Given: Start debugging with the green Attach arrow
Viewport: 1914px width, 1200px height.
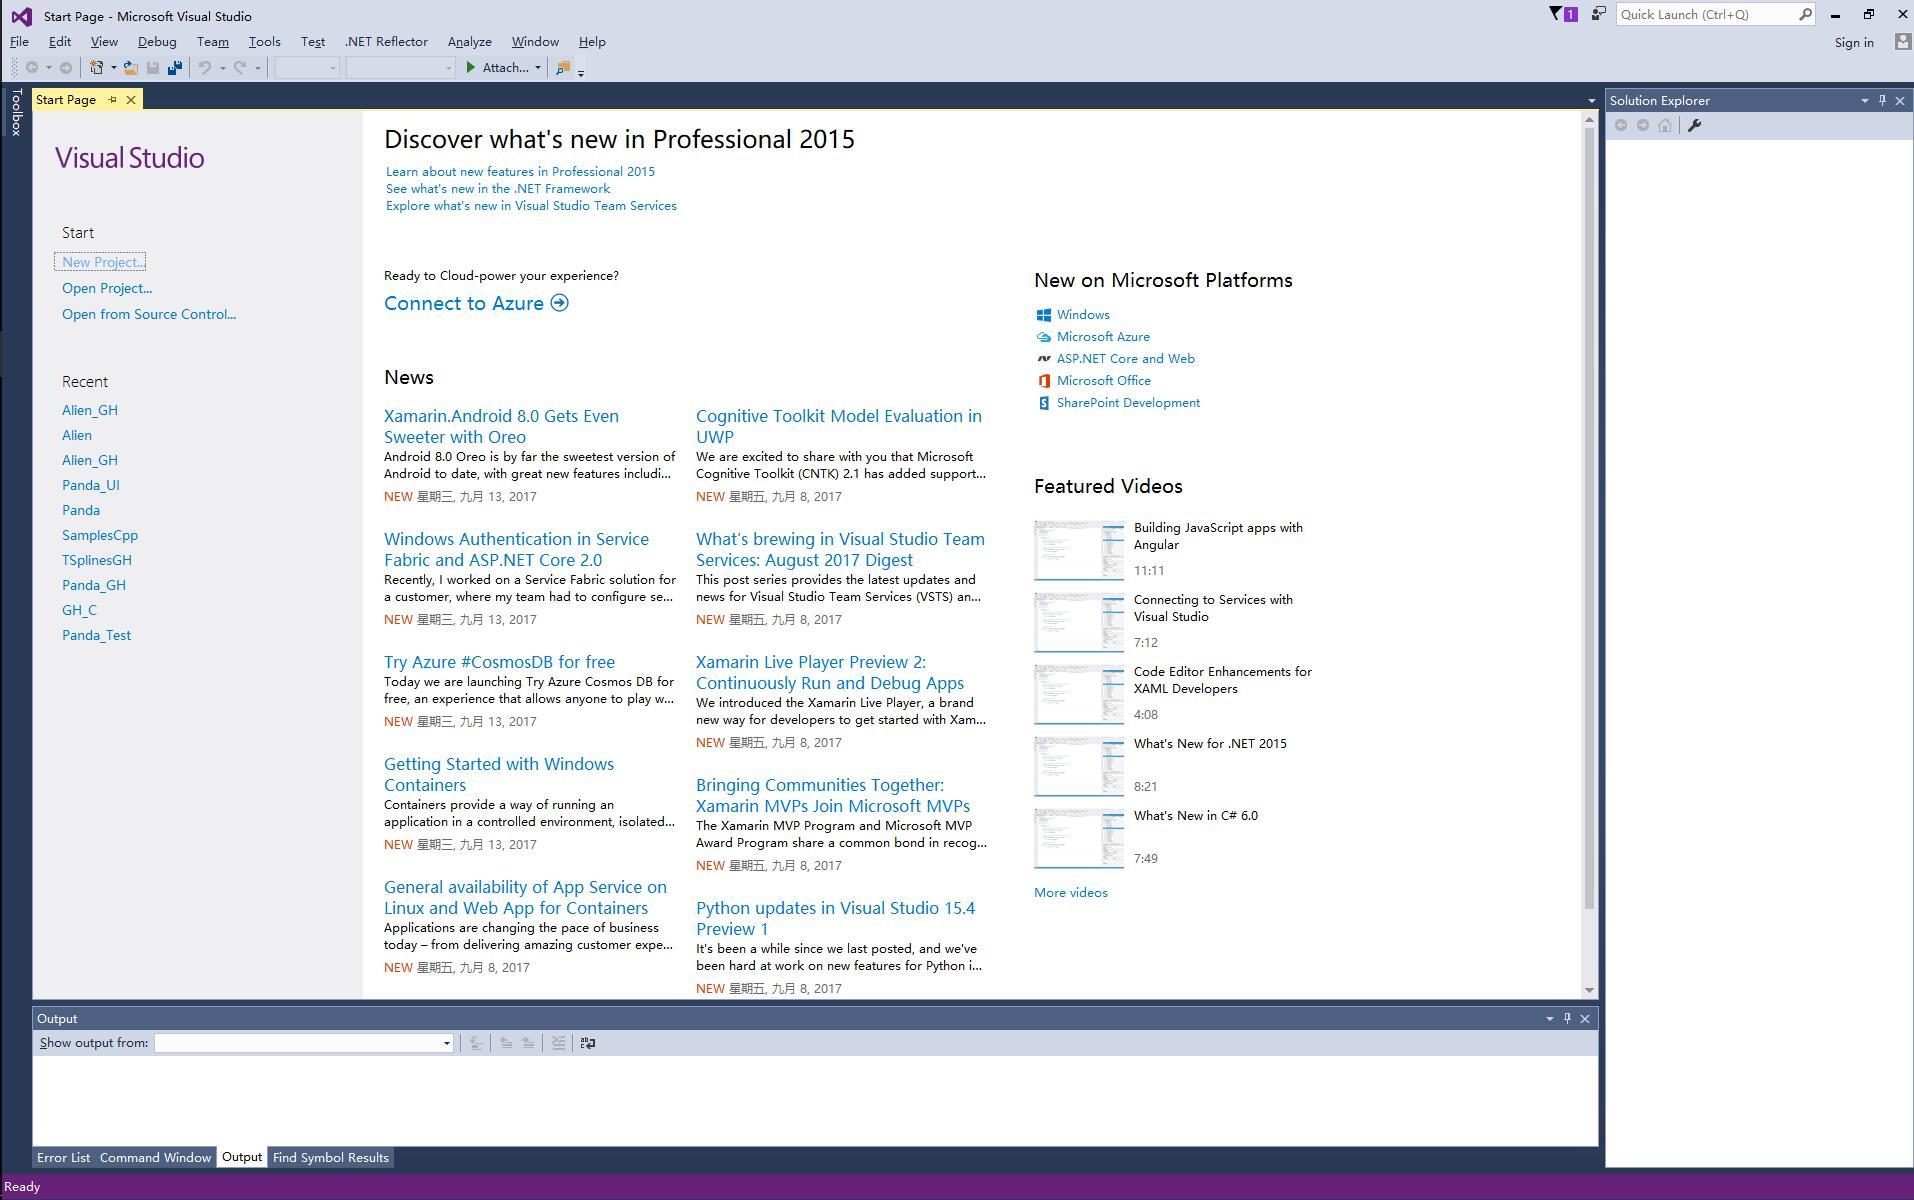Looking at the screenshot, I should point(470,68).
